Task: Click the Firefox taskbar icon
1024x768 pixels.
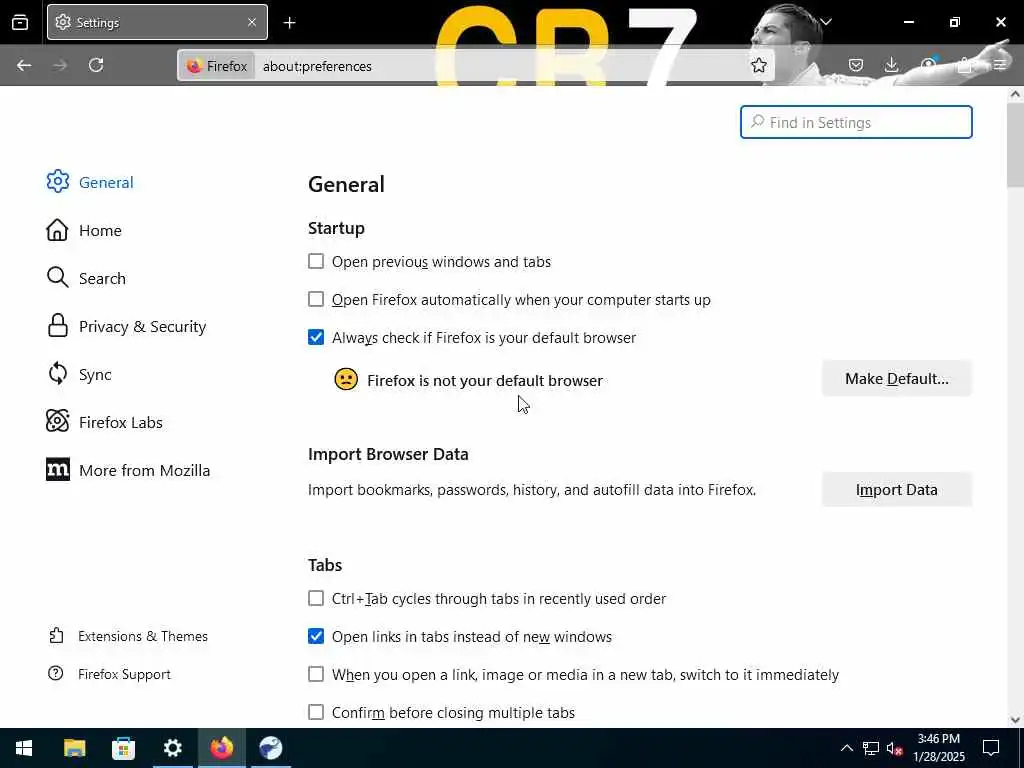Action: 221,748
